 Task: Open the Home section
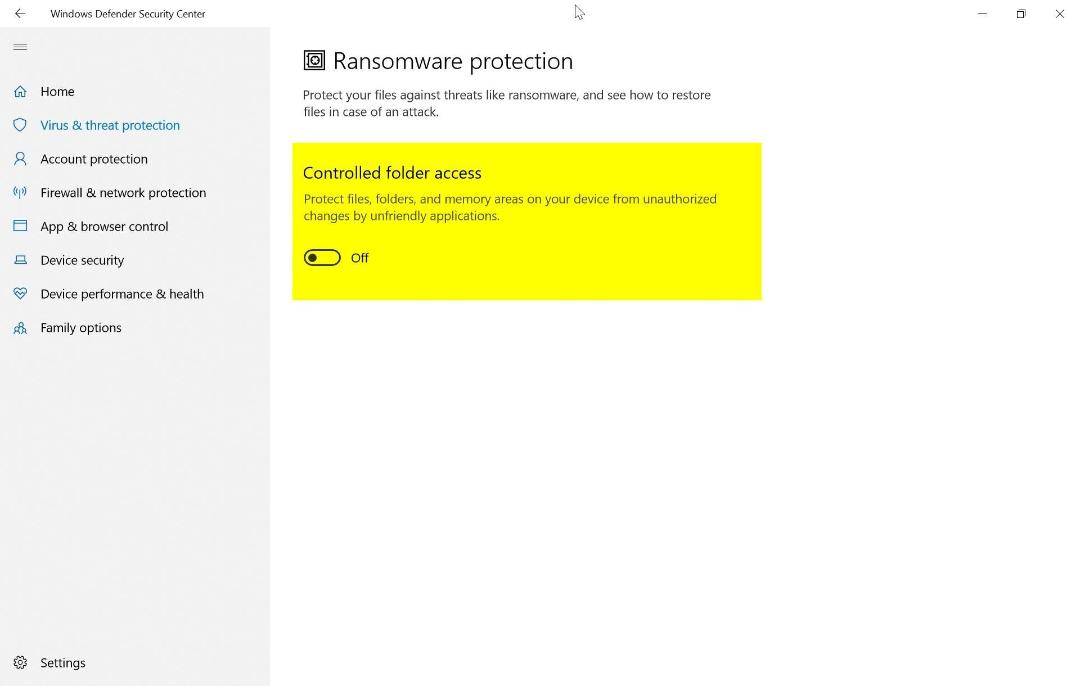57,91
